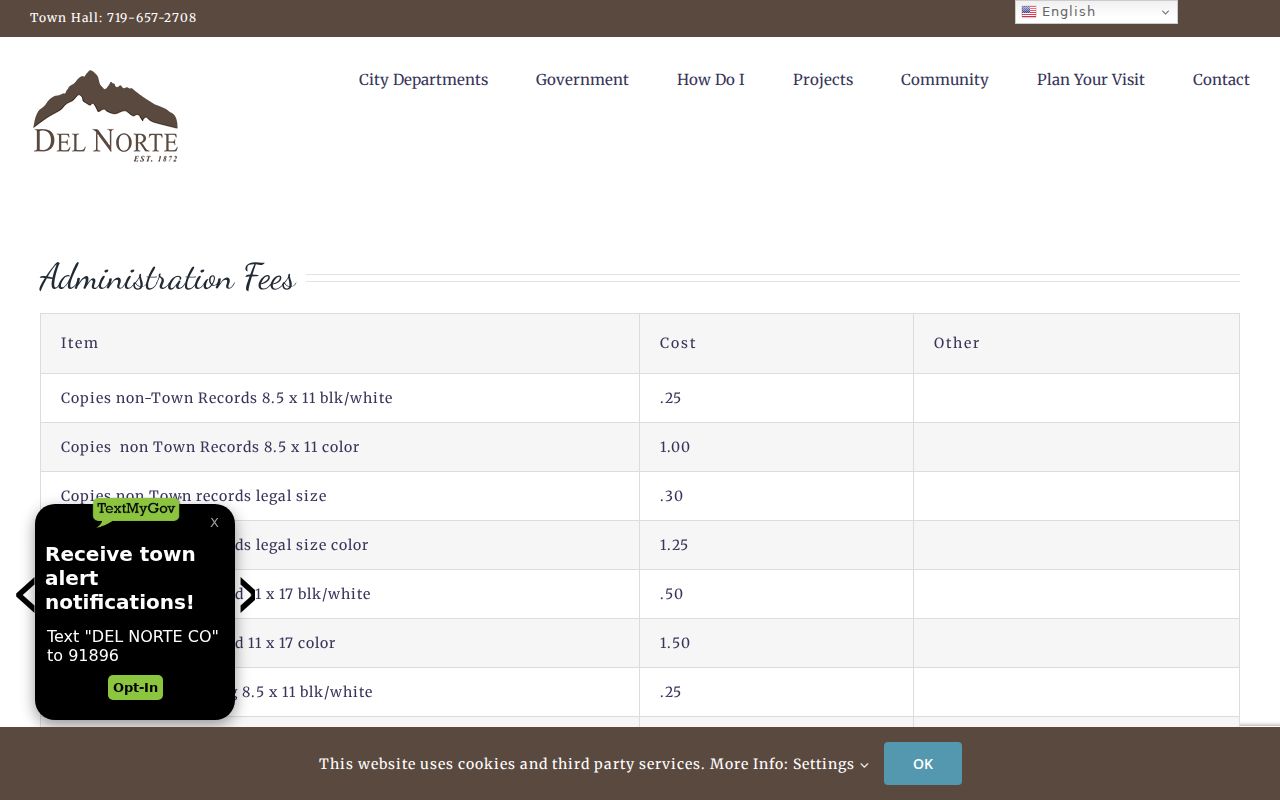
Task: Select 'Copies non Town Records 8.5 x 11 color'
Action: click(210, 447)
